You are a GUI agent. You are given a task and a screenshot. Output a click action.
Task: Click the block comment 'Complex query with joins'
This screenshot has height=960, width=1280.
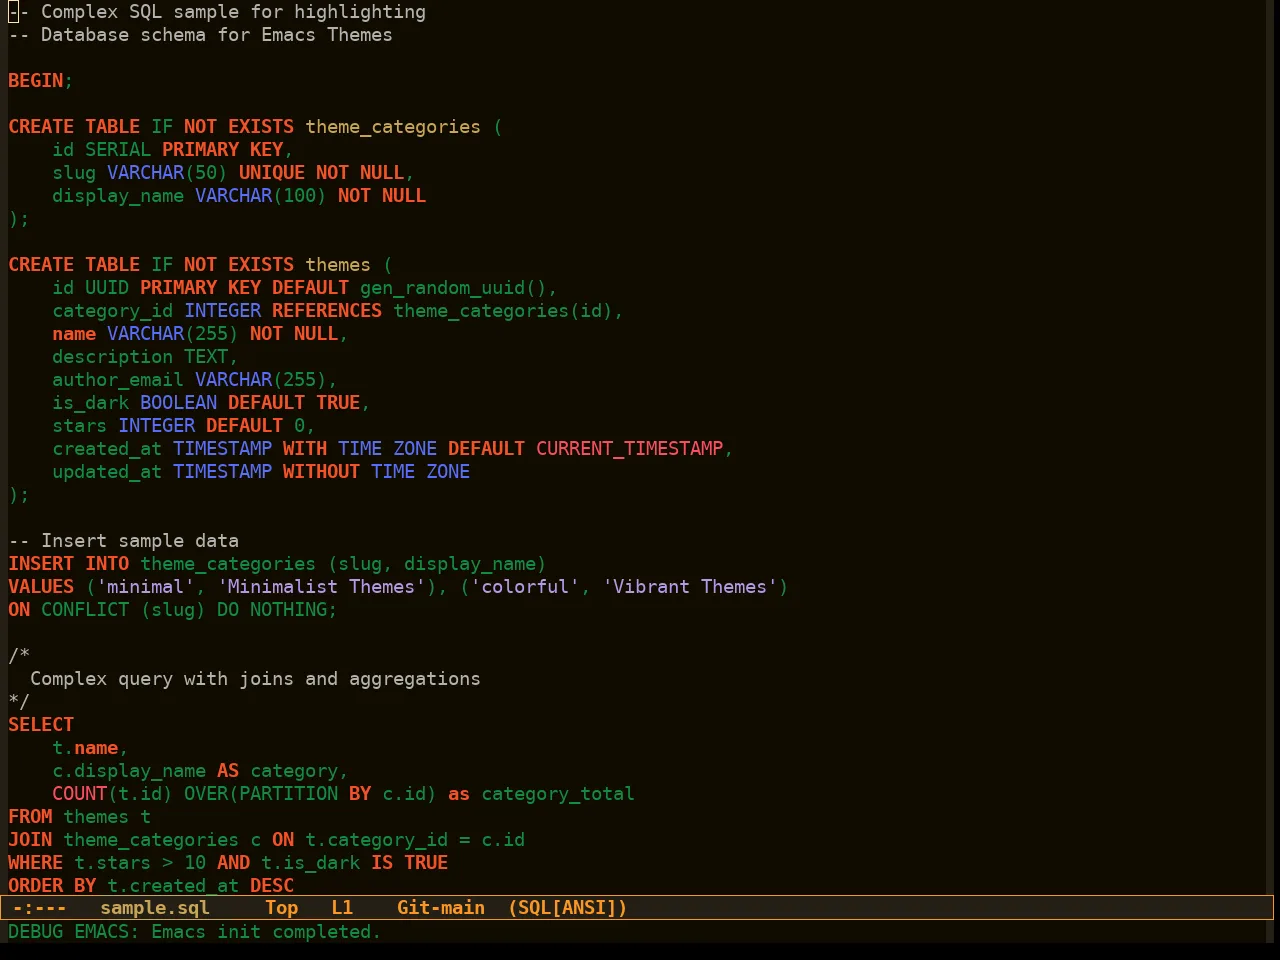pyautogui.click(x=255, y=679)
